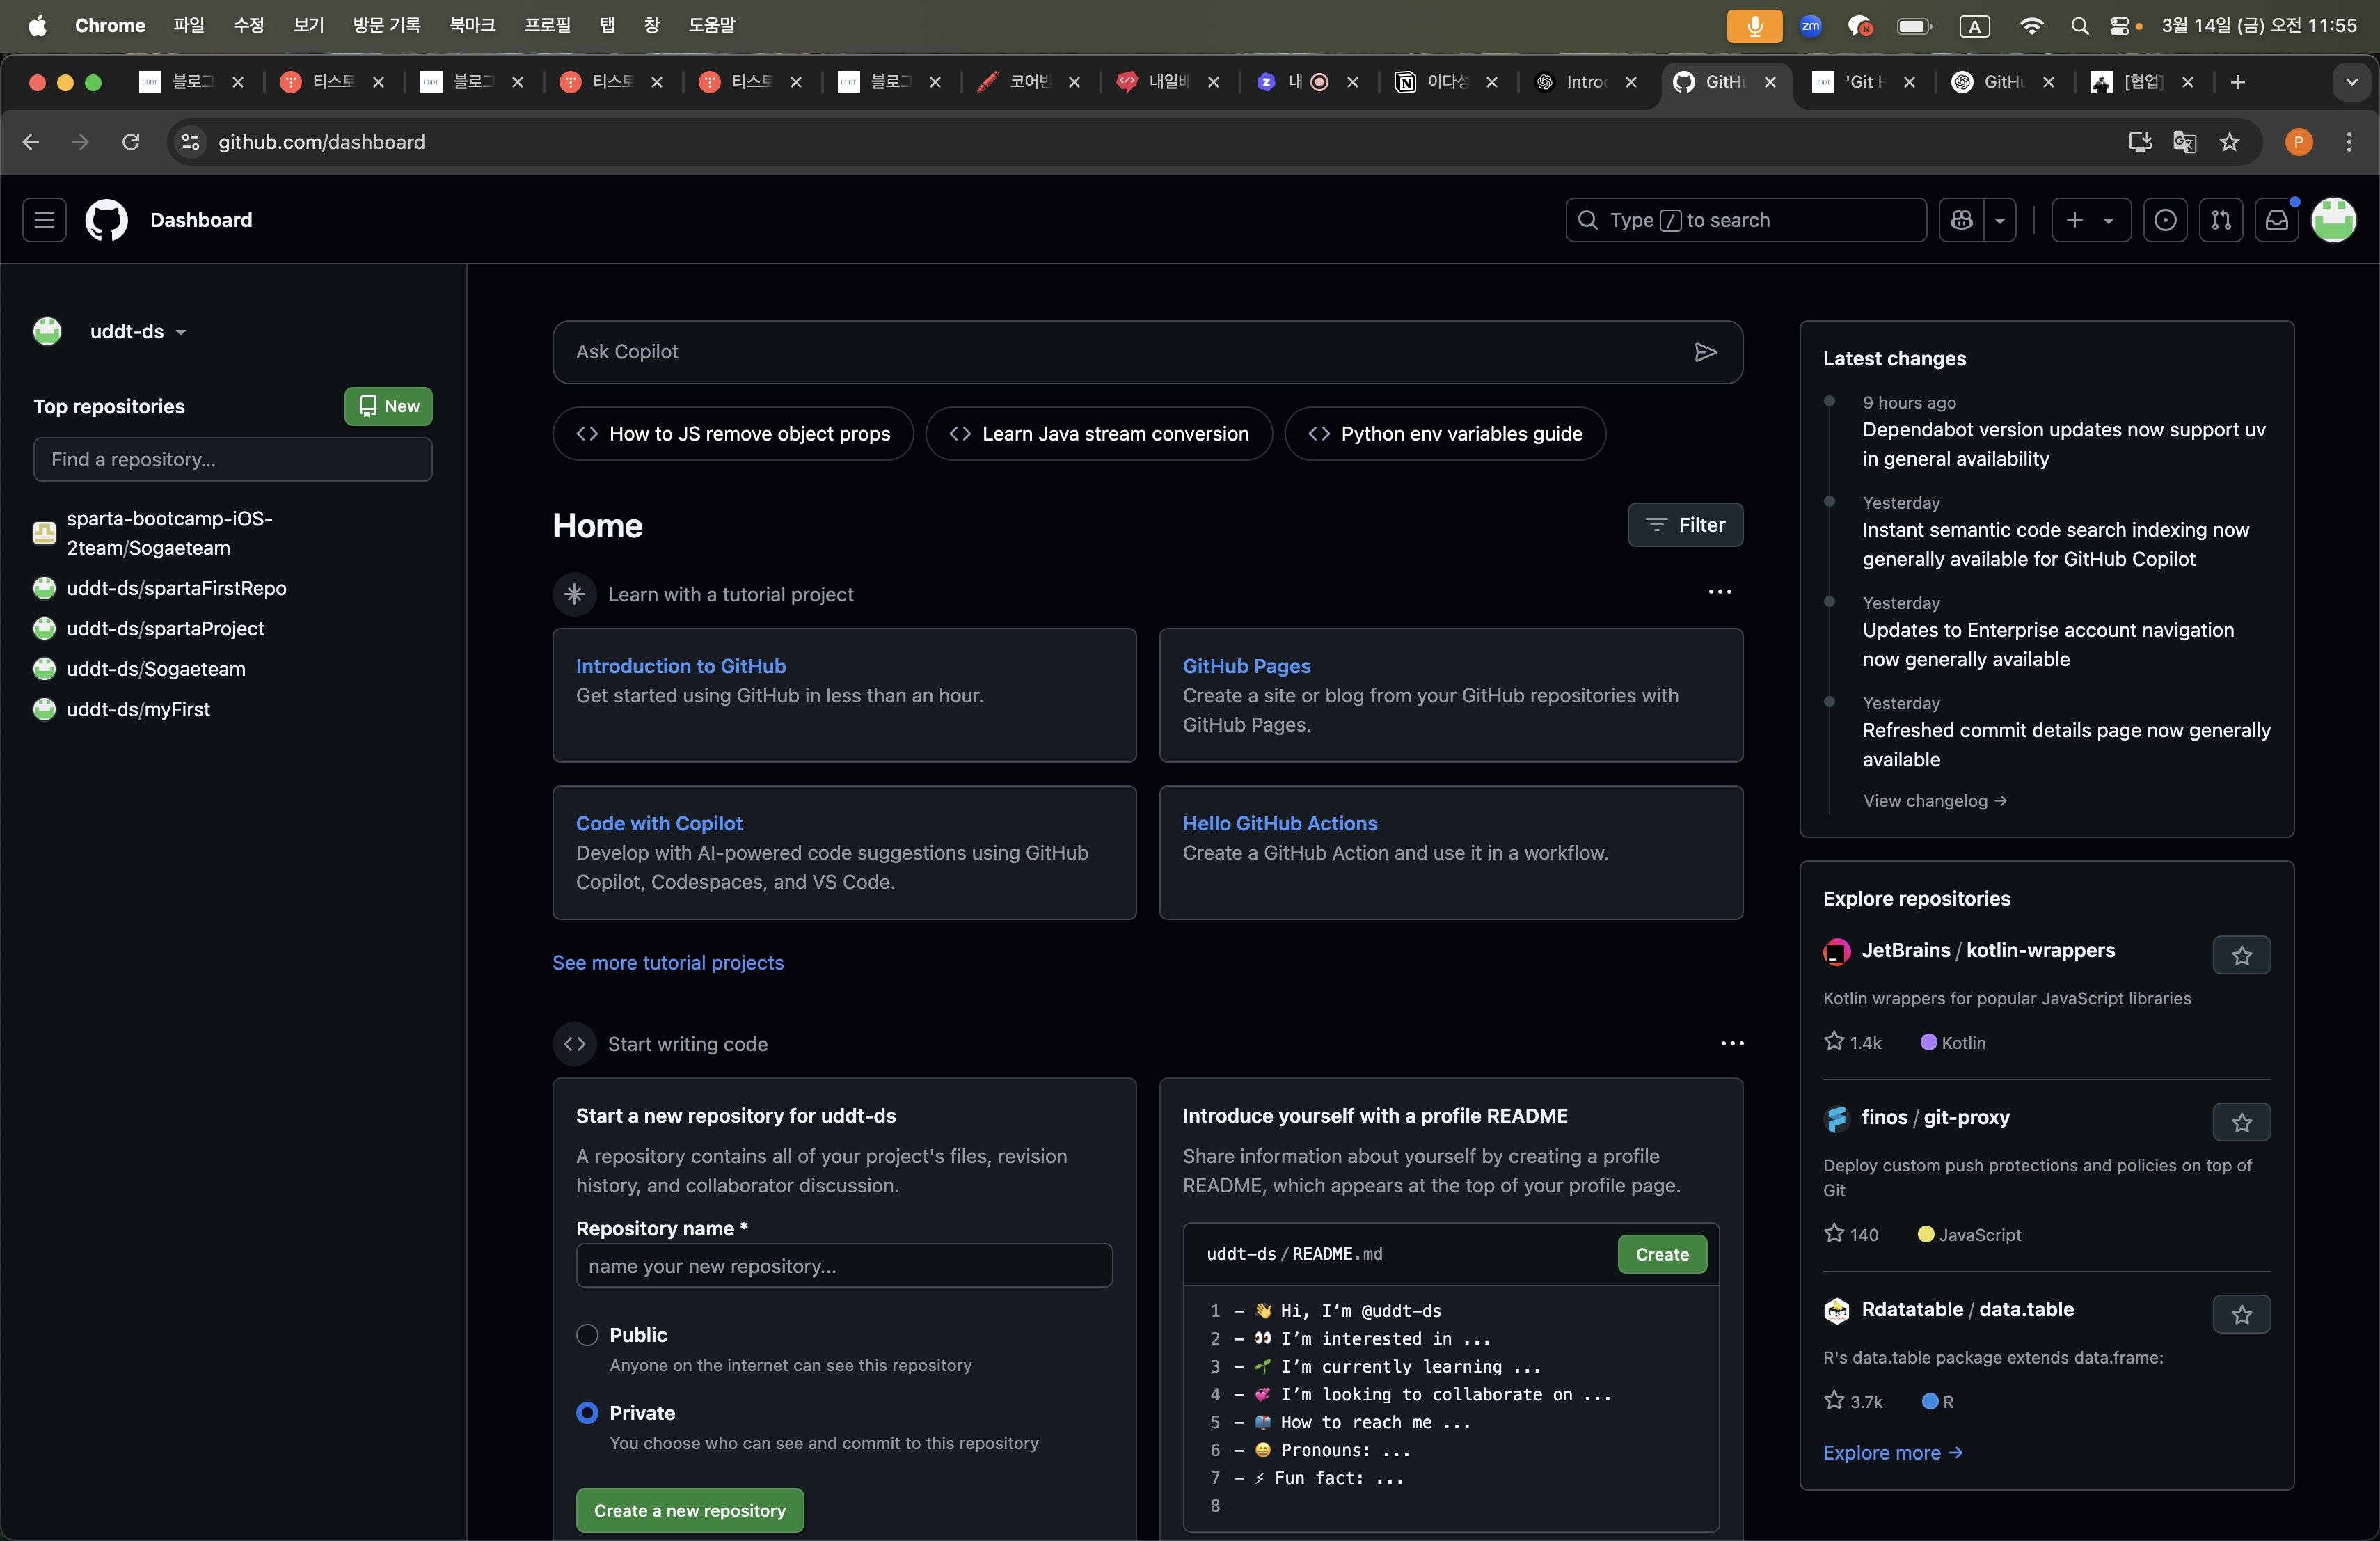Select Learn Java stream conversion suggestion
This screenshot has width=2380, height=1541.
pyautogui.click(x=1099, y=434)
